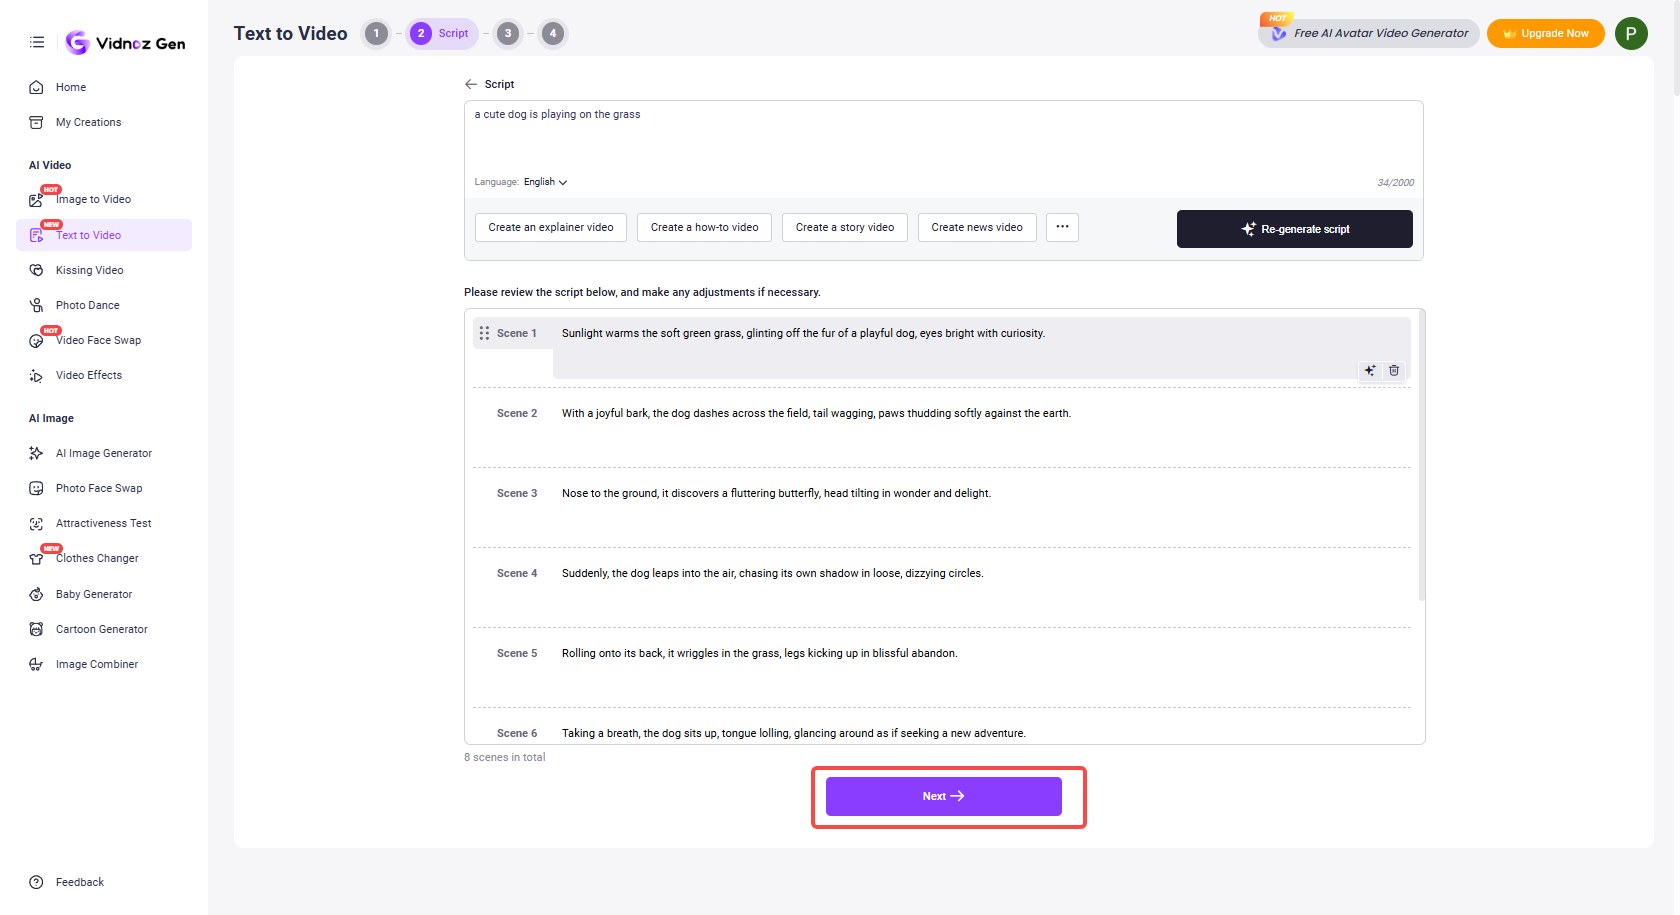The width and height of the screenshot is (1680, 915).
Task: Click the Scene 2 label
Action: 517,413
